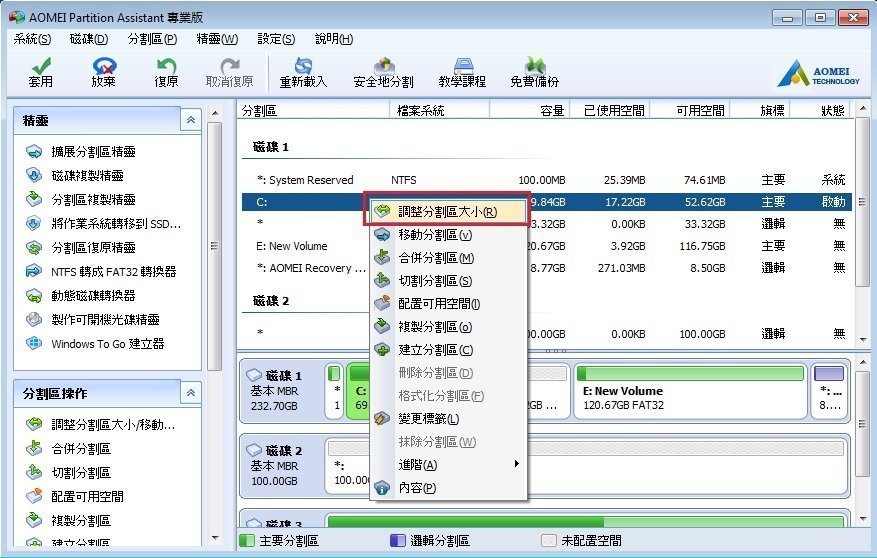This screenshot has width=877, height=558.
Task: Open the 教學課程 (Tutorial) toolbar icon
Action: 462,73
